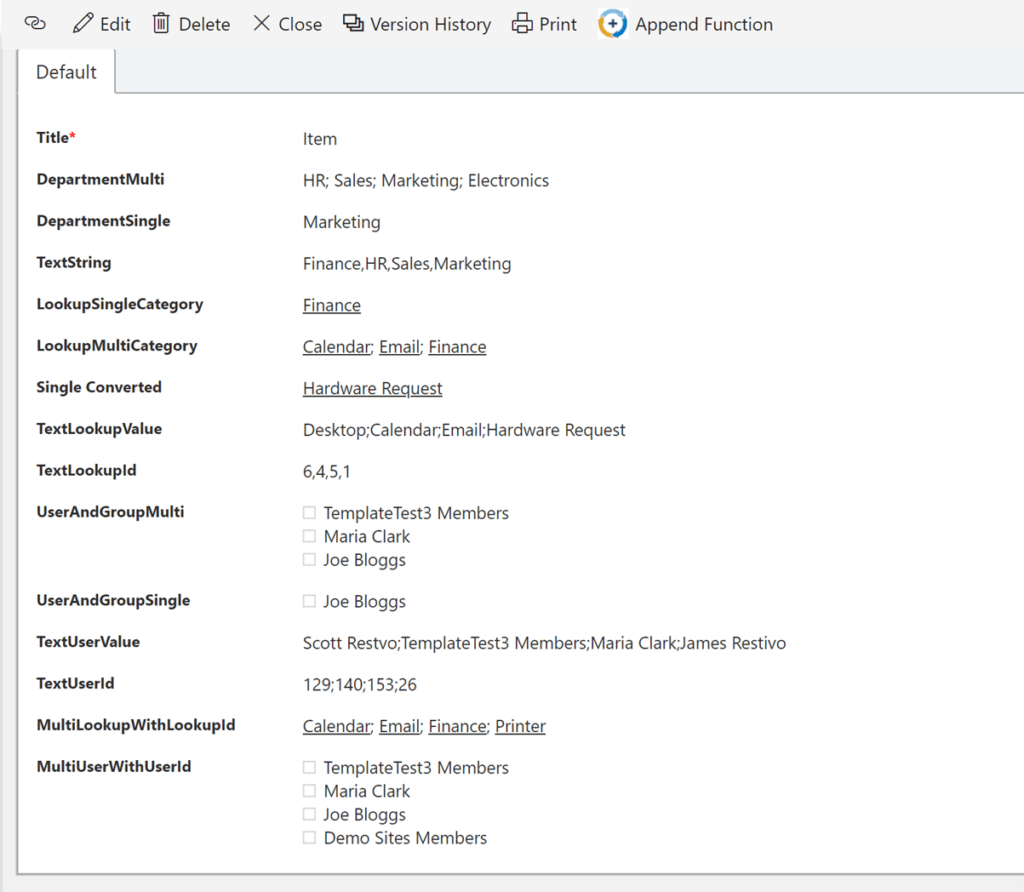Click the Title field value Item

point(320,139)
